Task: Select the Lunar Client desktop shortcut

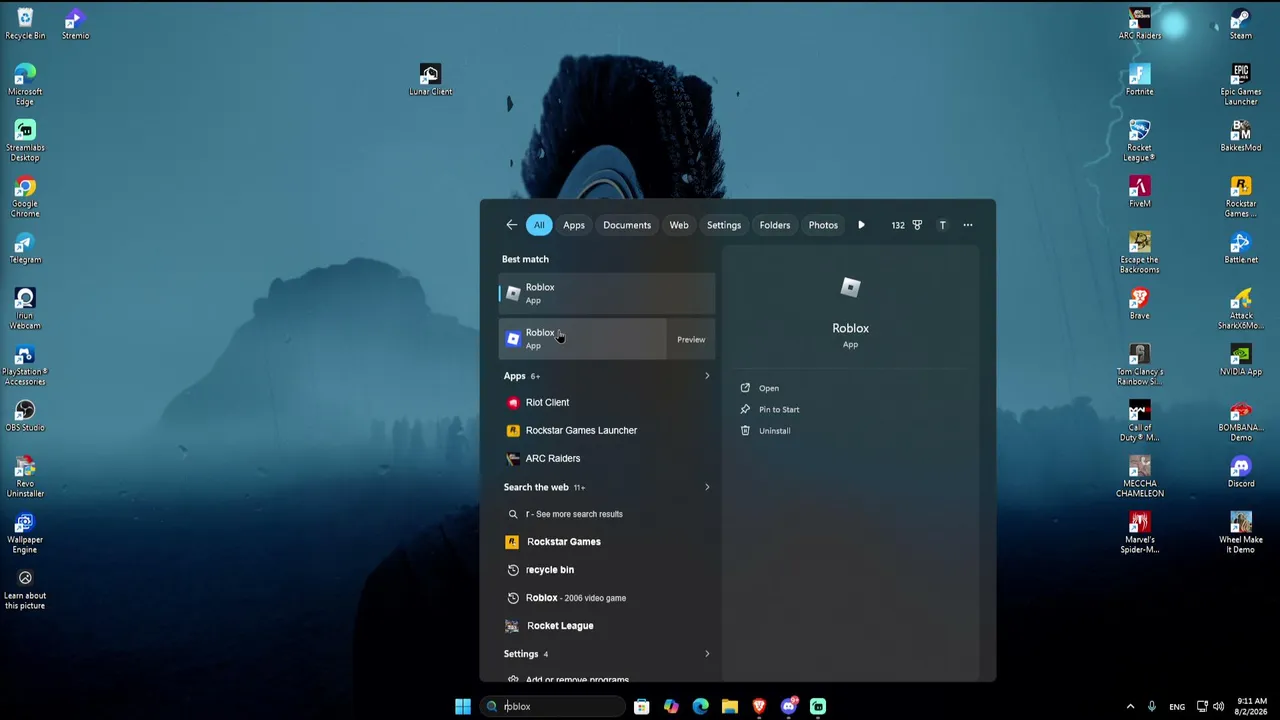Action: tap(430, 80)
